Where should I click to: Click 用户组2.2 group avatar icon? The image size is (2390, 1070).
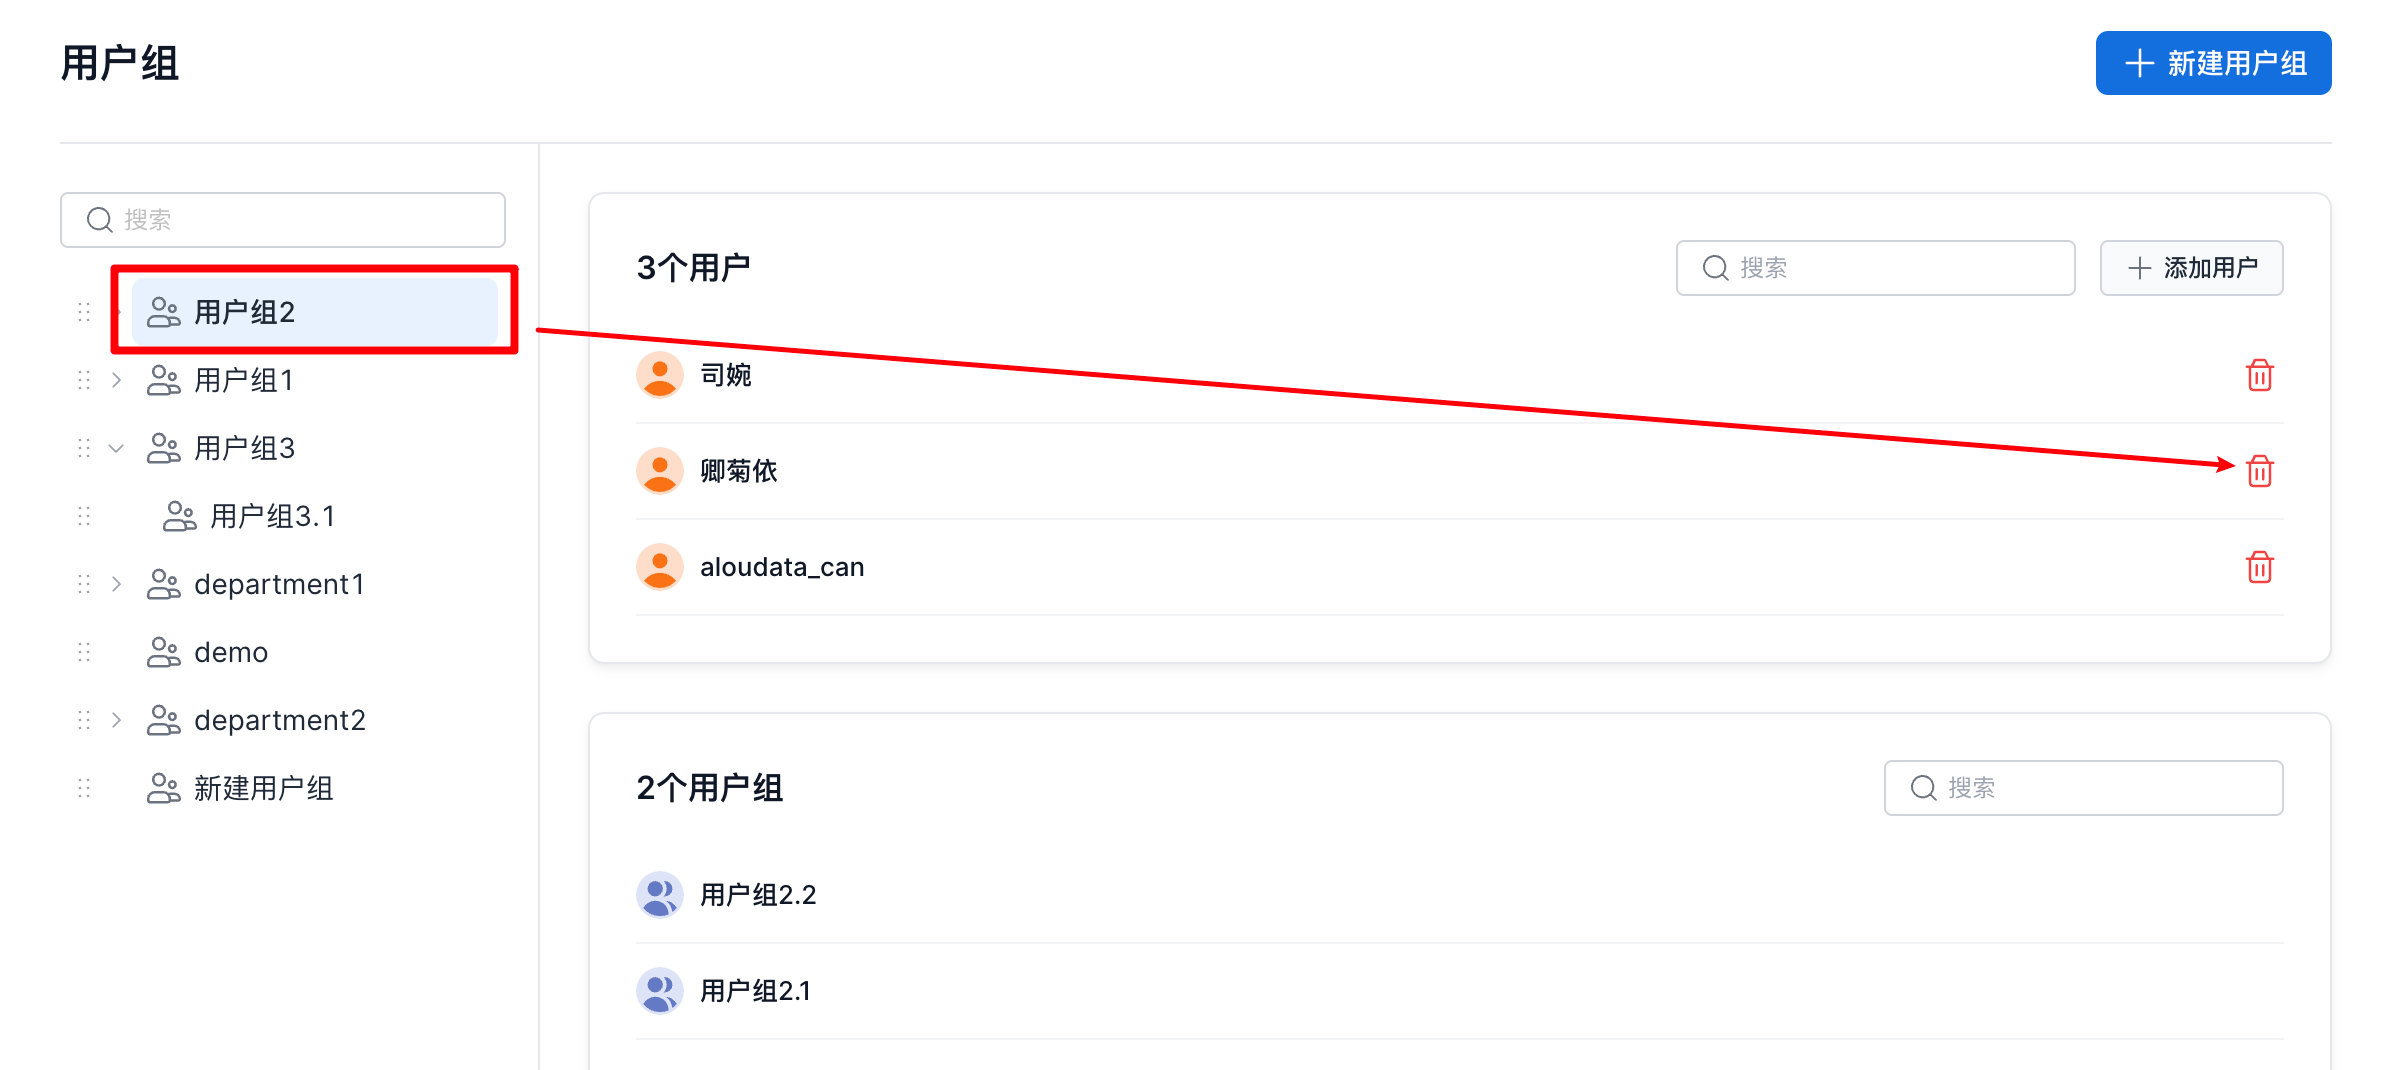(x=660, y=894)
